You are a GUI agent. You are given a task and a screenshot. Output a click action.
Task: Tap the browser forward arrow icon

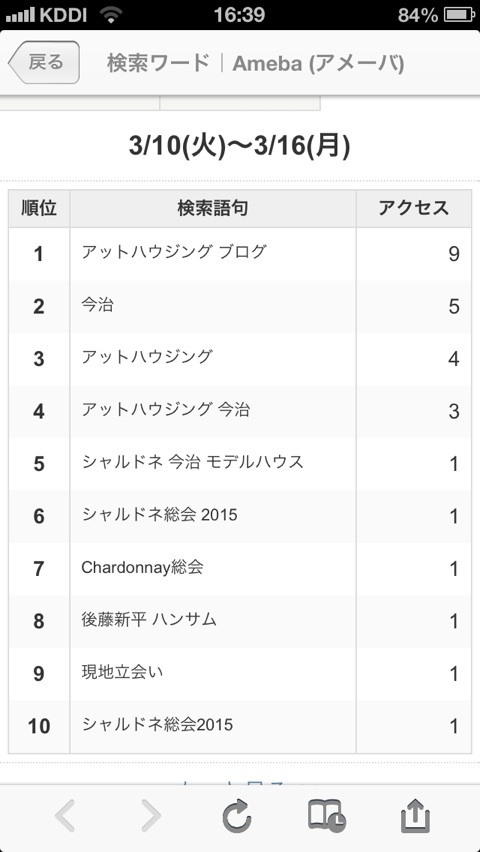151,816
